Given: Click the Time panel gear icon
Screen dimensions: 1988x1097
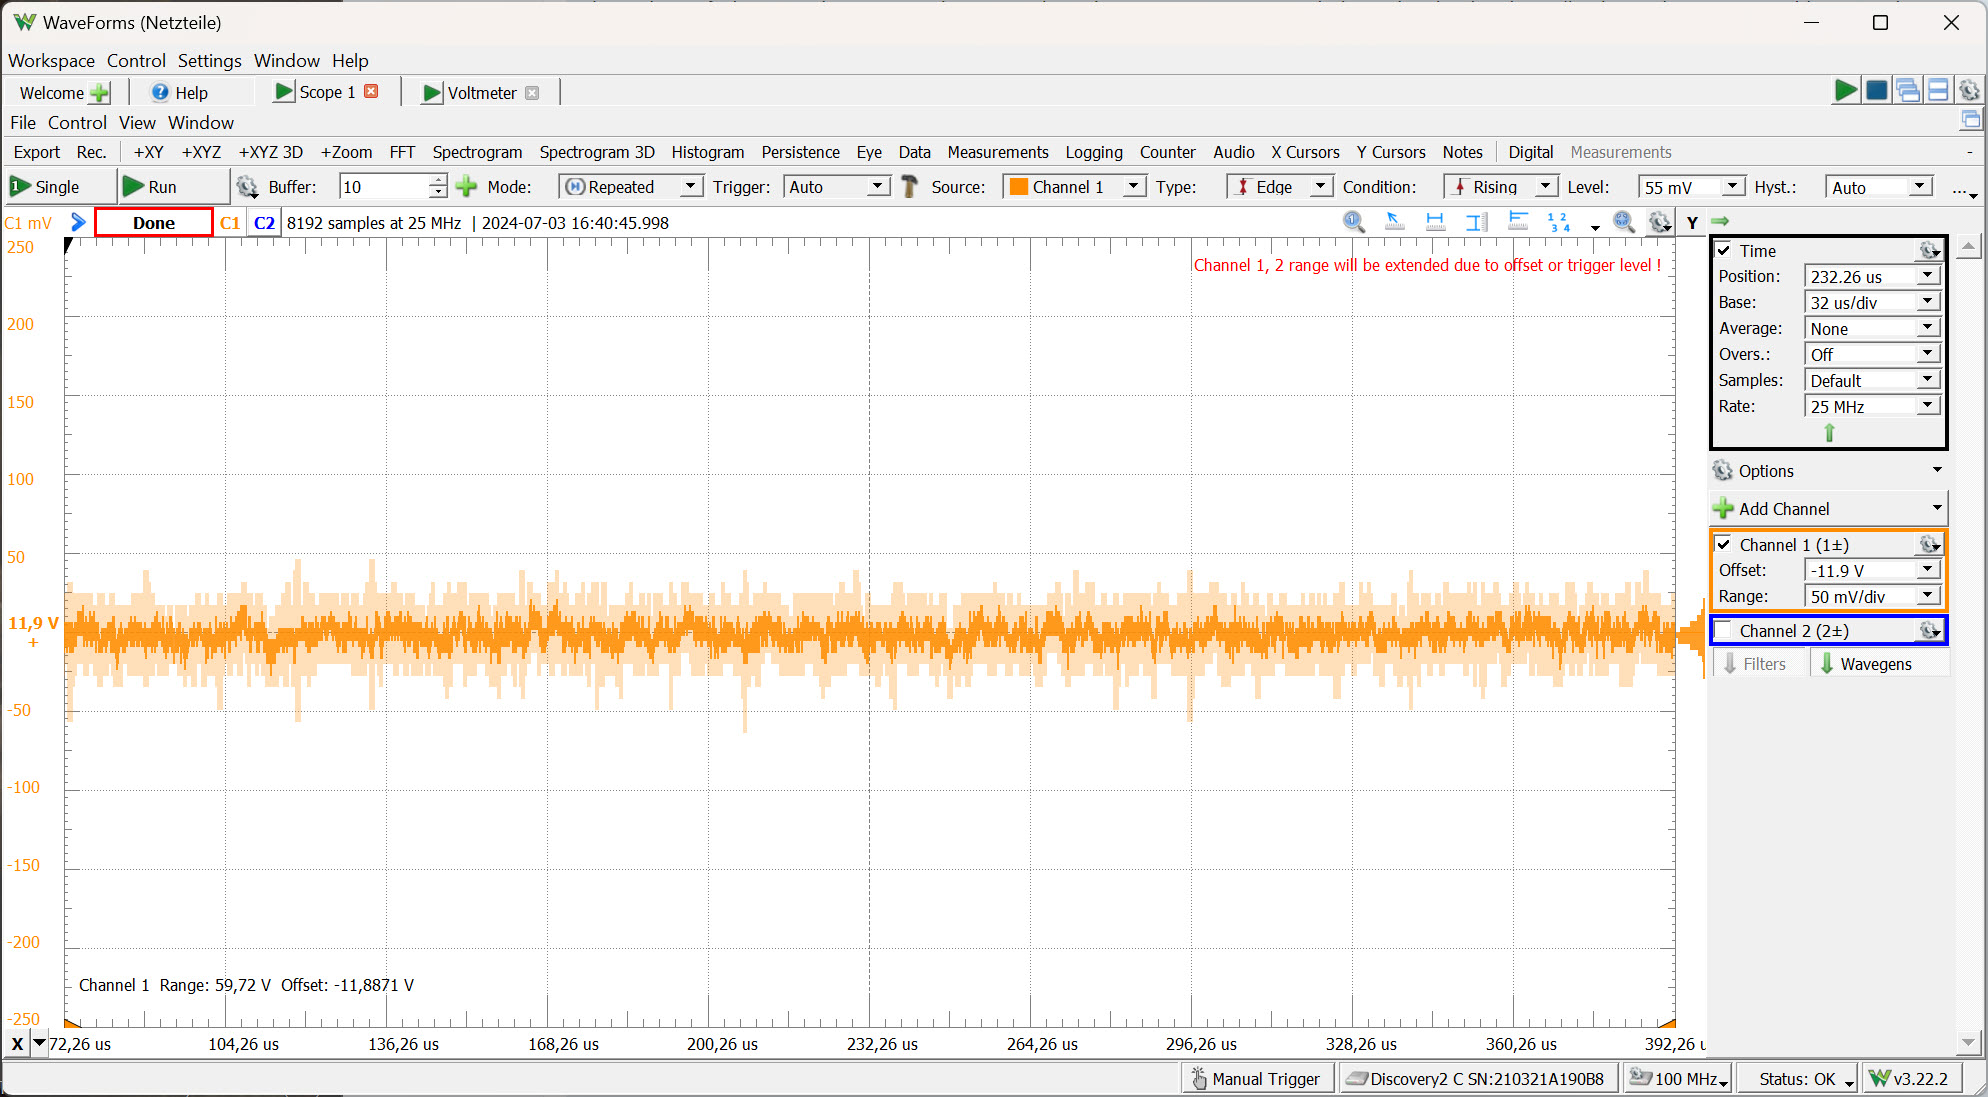Looking at the screenshot, I should click(x=1929, y=250).
